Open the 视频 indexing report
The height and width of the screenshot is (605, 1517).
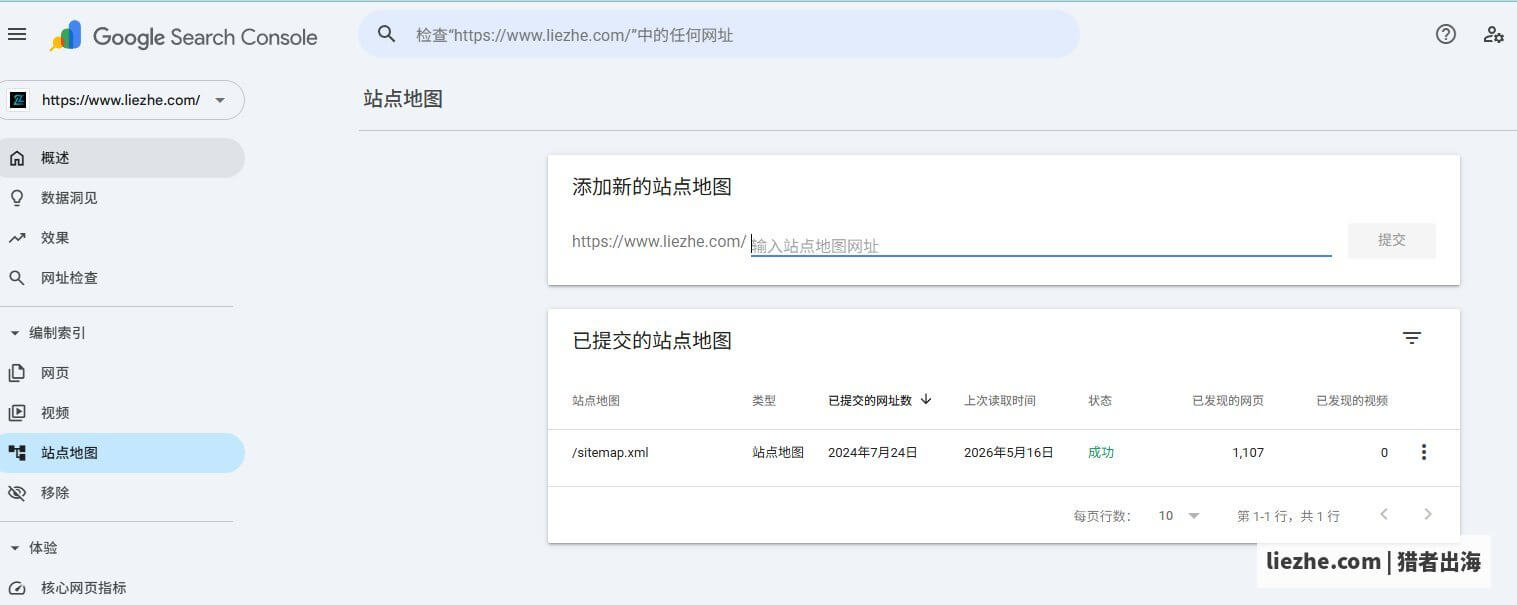point(122,413)
